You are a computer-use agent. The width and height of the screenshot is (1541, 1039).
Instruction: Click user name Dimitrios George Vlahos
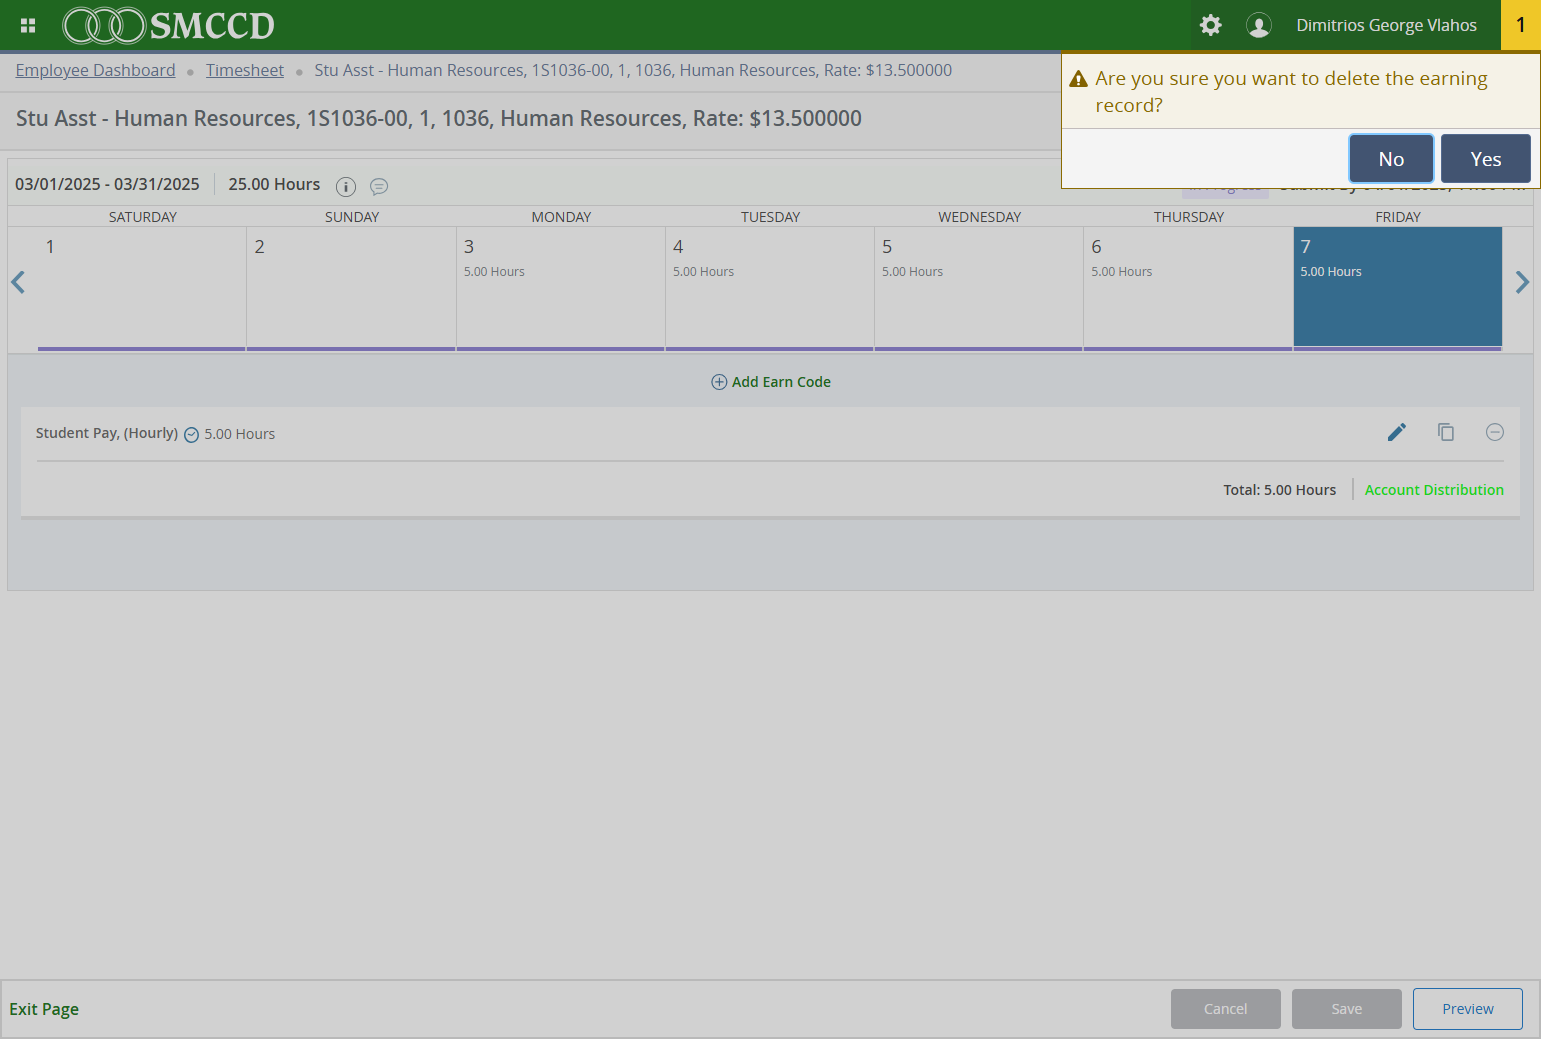pyautogui.click(x=1386, y=25)
